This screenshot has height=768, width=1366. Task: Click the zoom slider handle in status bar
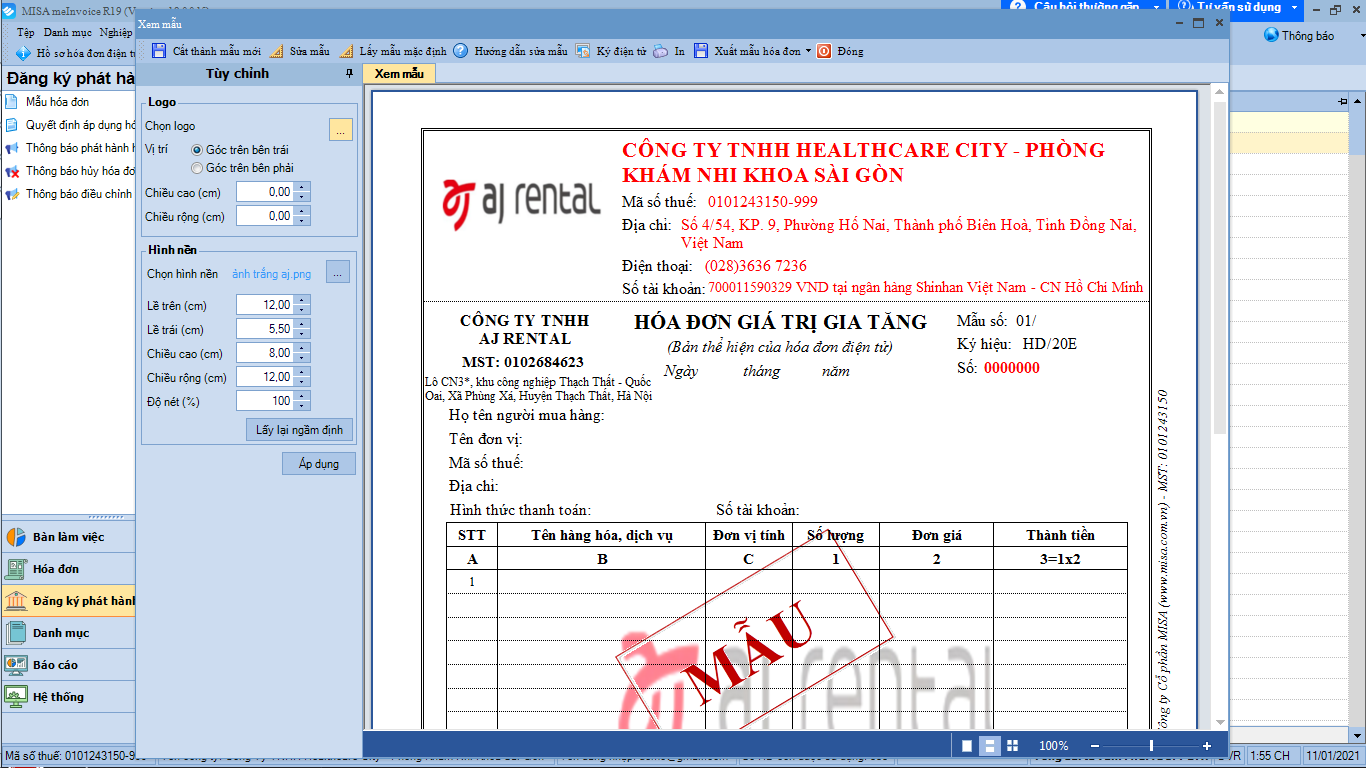(x=1151, y=746)
